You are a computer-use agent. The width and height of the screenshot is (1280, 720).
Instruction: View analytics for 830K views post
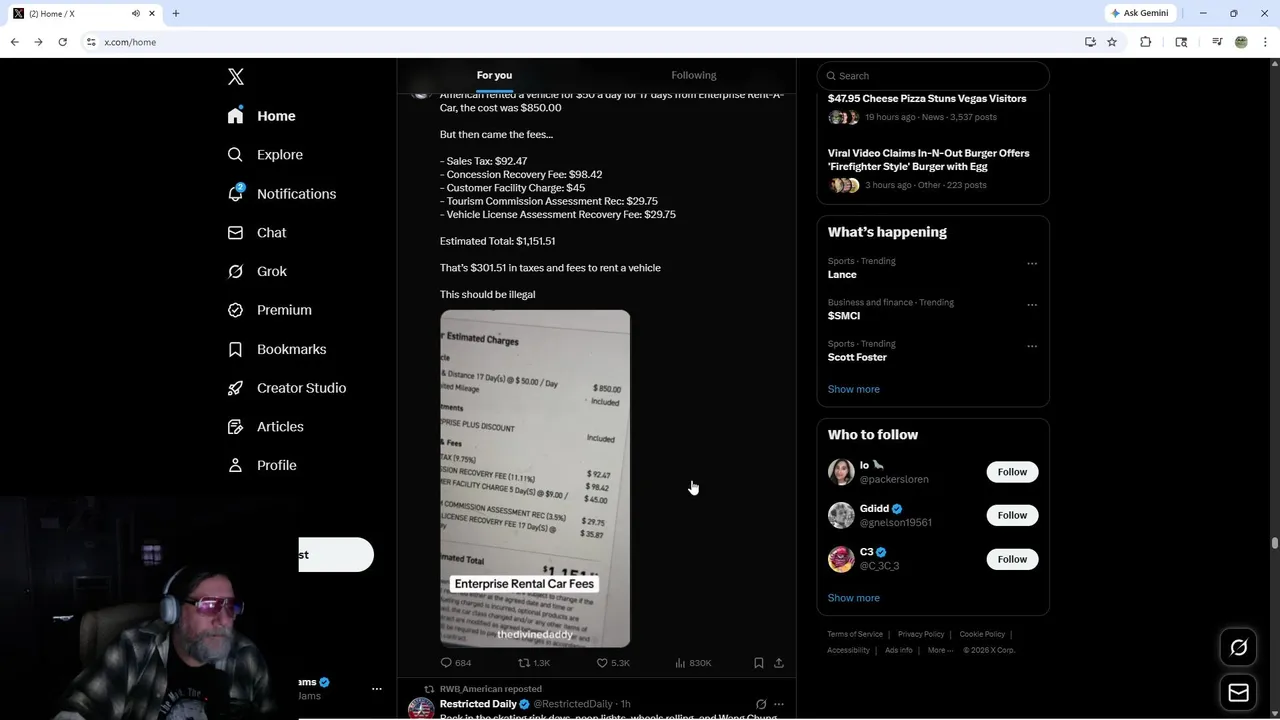pyautogui.click(x=693, y=663)
